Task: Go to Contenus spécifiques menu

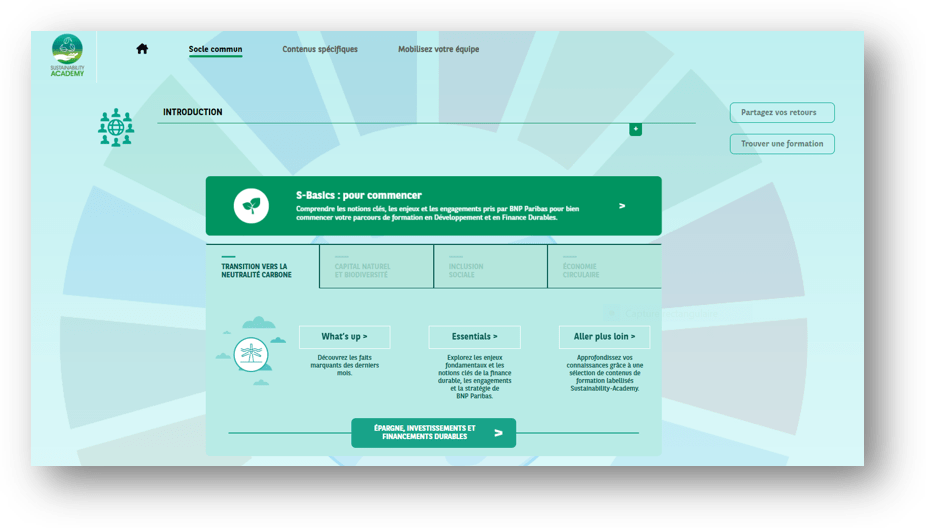Action: (319, 49)
